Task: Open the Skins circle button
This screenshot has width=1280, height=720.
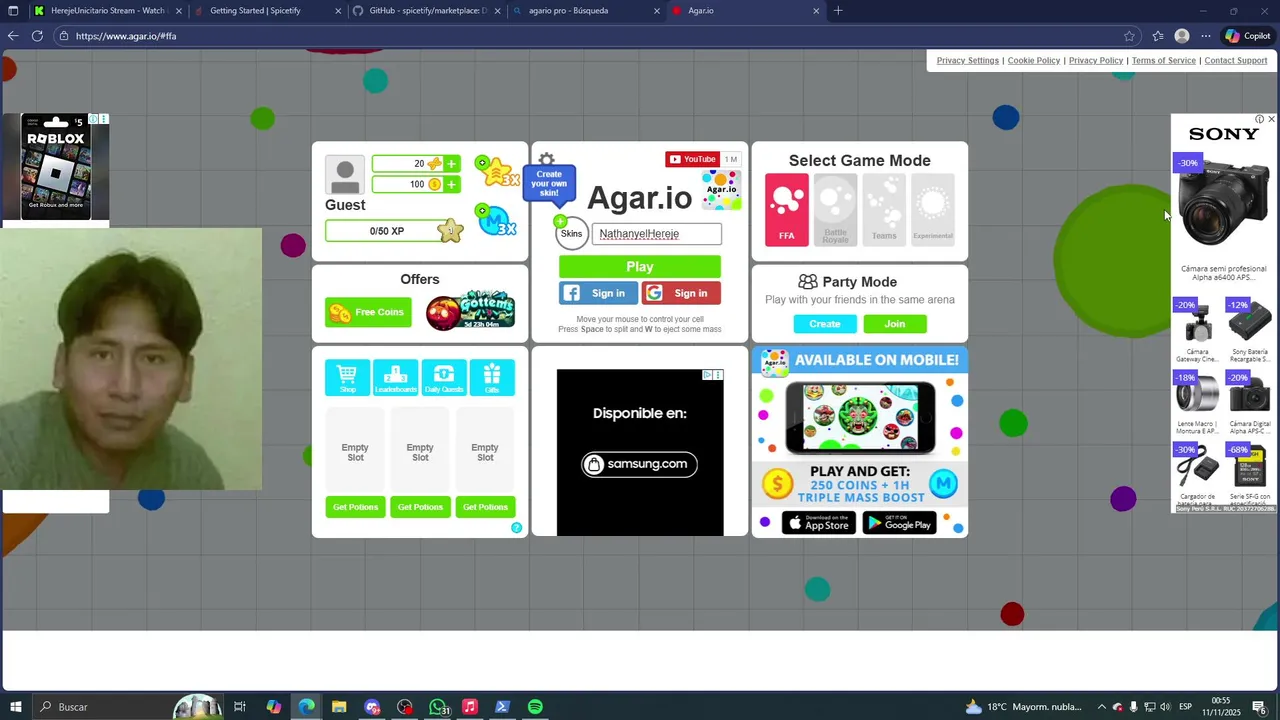Action: (571, 234)
